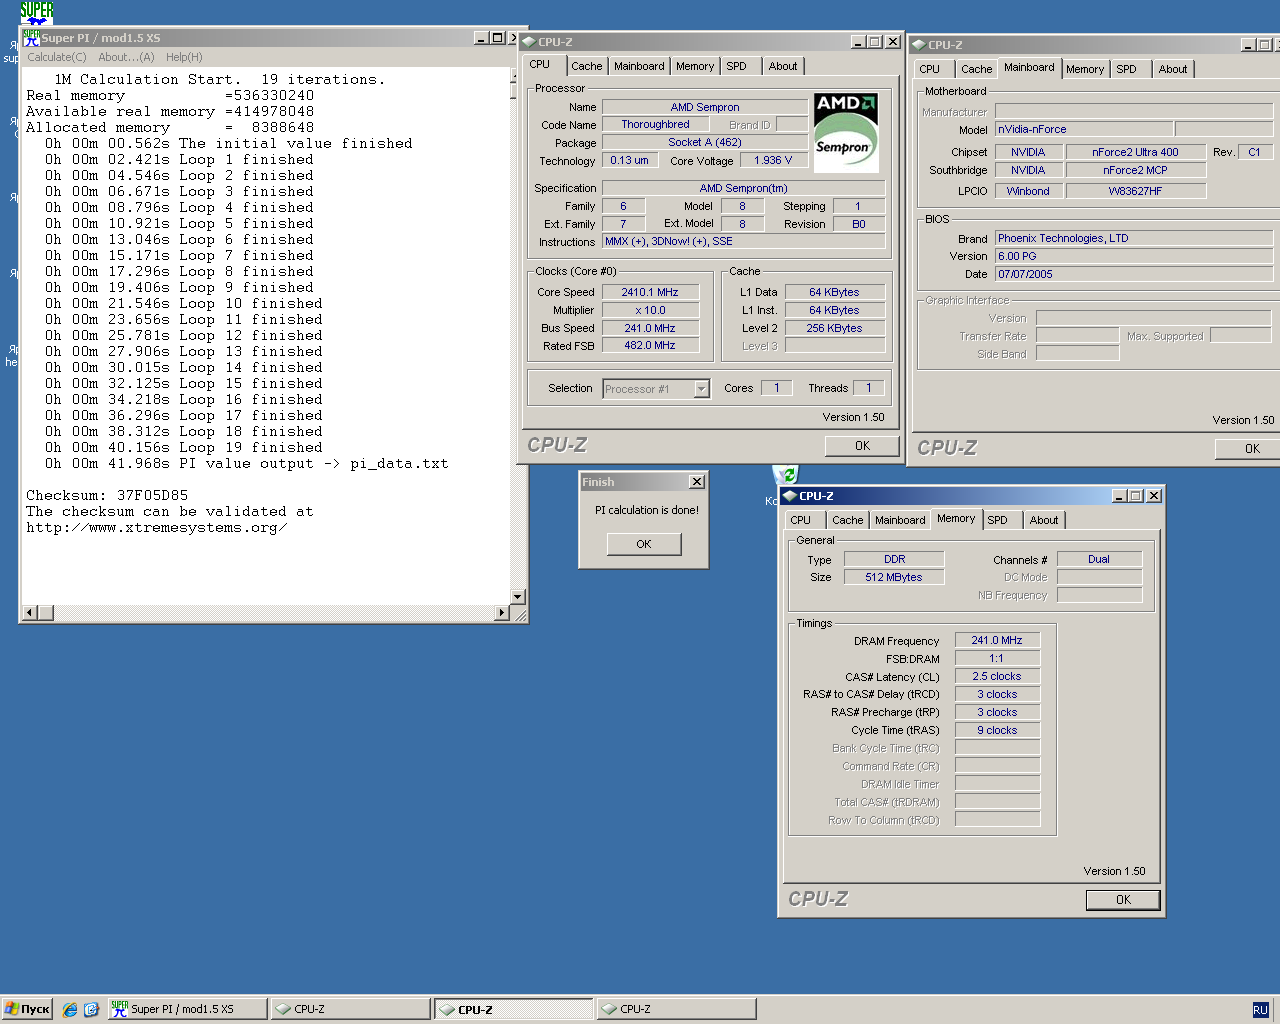
Task: Click the Super PI title bar icon
Action: [31, 38]
